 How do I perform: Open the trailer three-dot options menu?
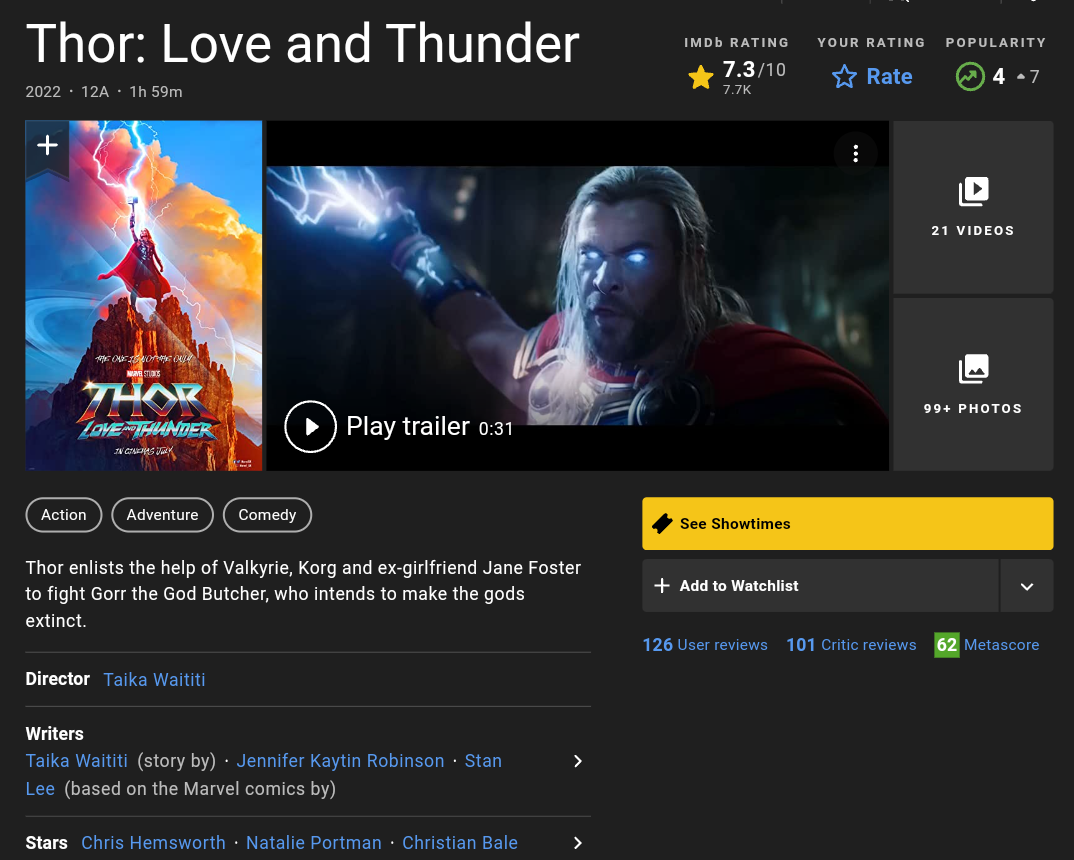(x=856, y=153)
